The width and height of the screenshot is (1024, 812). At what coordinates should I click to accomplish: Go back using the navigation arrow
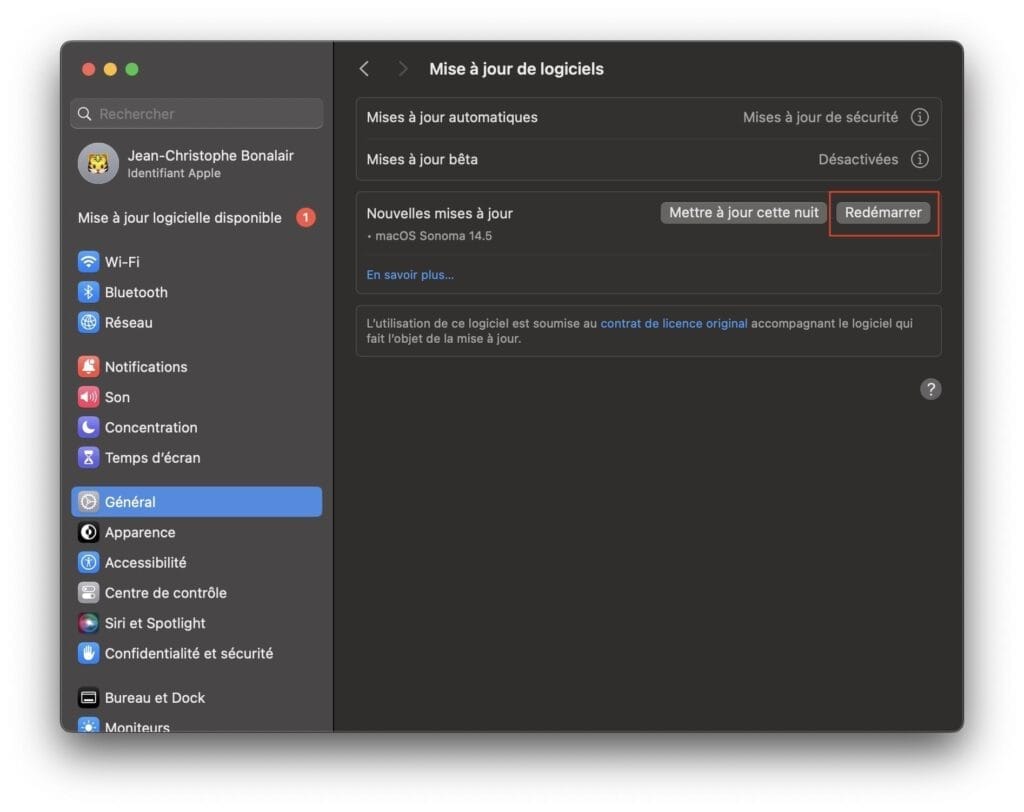point(364,68)
